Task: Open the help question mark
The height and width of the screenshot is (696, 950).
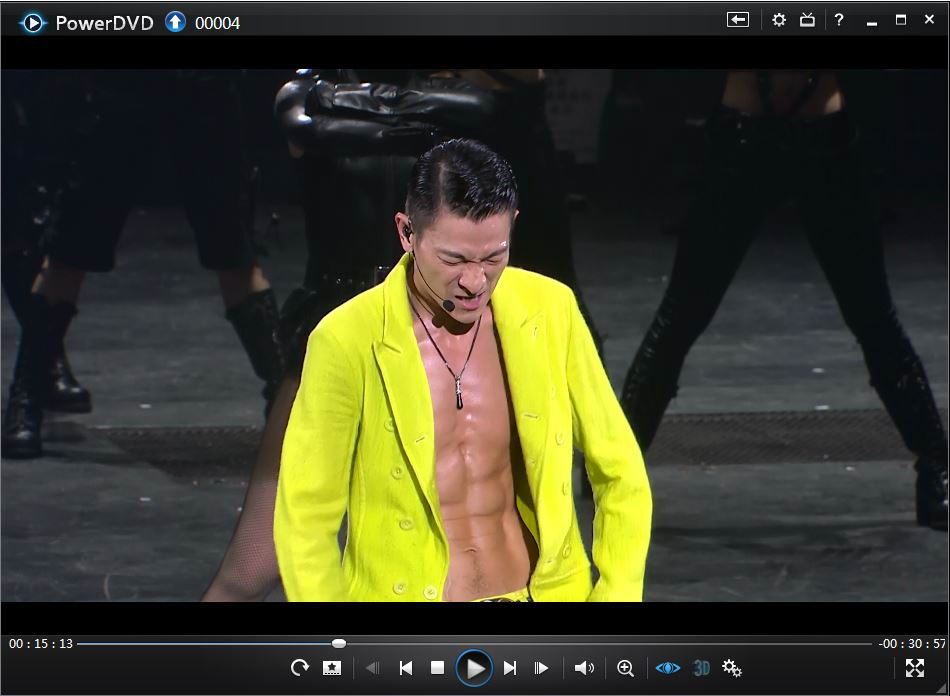Action: point(839,20)
